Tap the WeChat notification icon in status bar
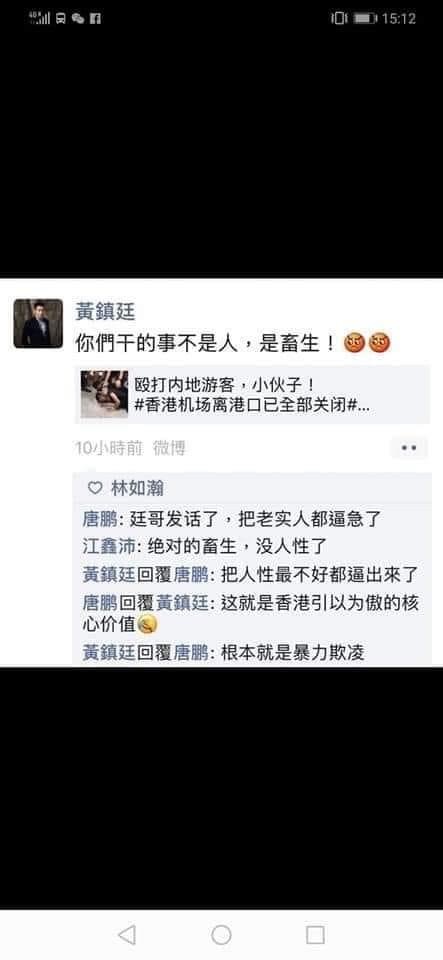The image size is (443, 960). pyautogui.click(x=78, y=18)
